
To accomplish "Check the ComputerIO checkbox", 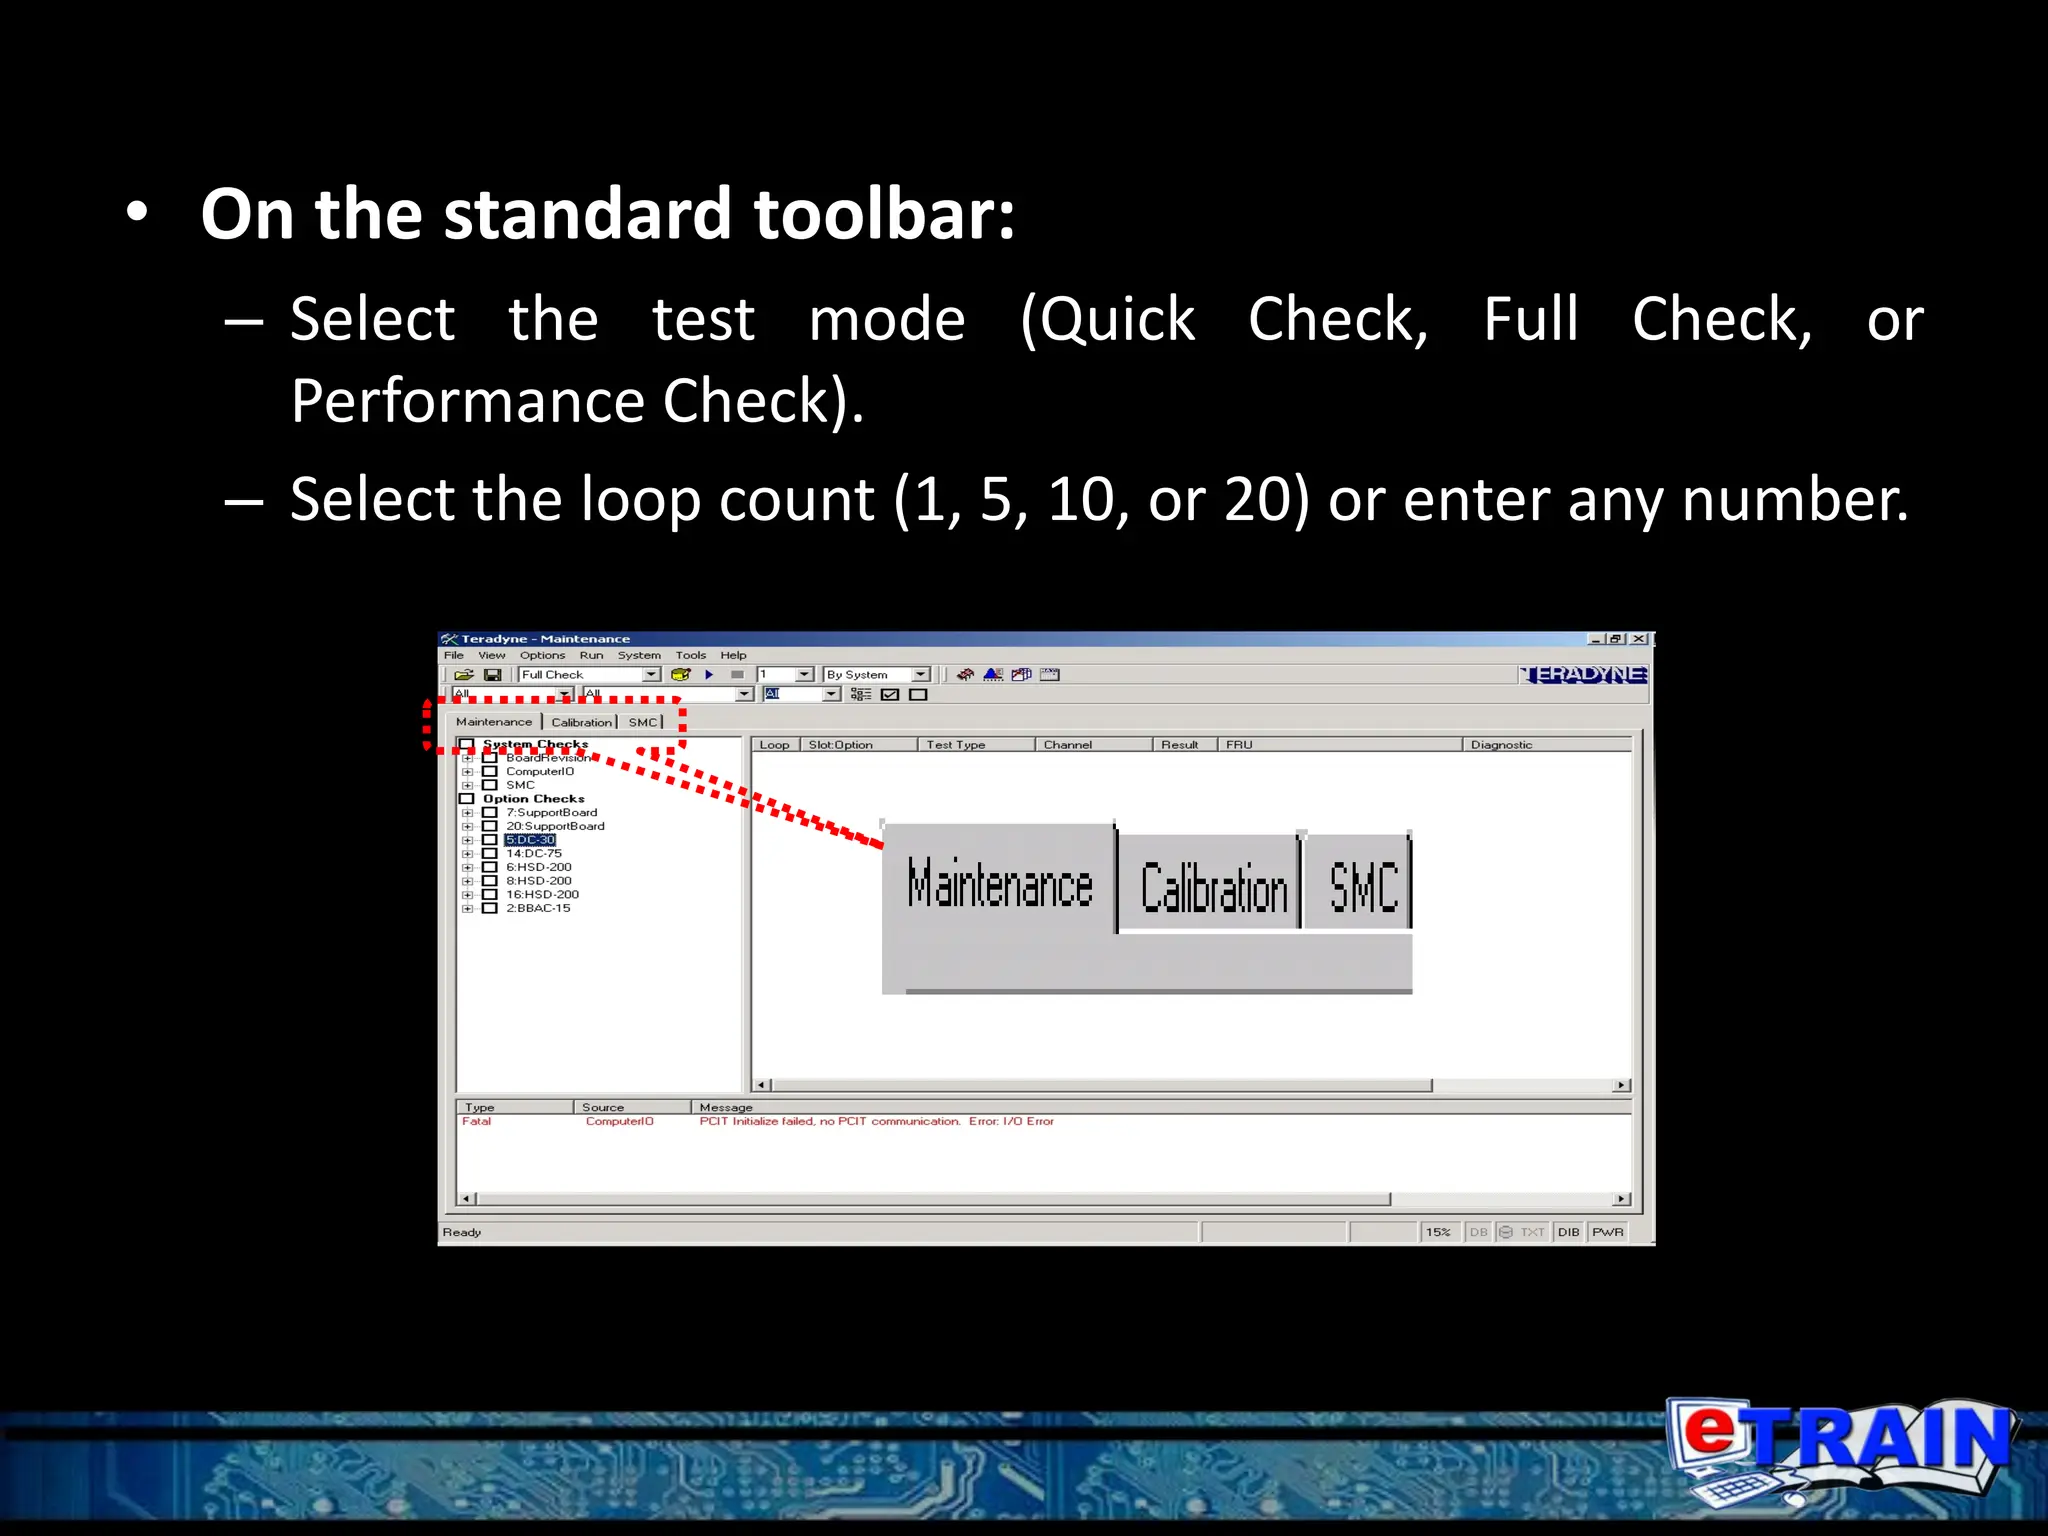I will tap(490, 772).
